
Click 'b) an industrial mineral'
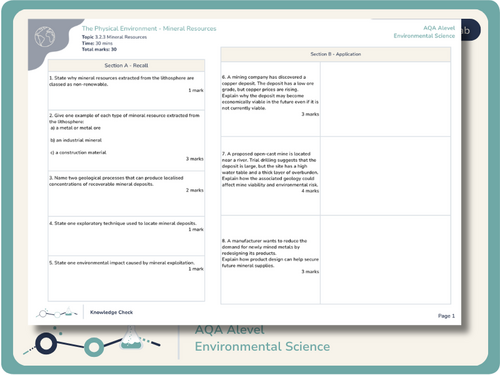[76, 140]
